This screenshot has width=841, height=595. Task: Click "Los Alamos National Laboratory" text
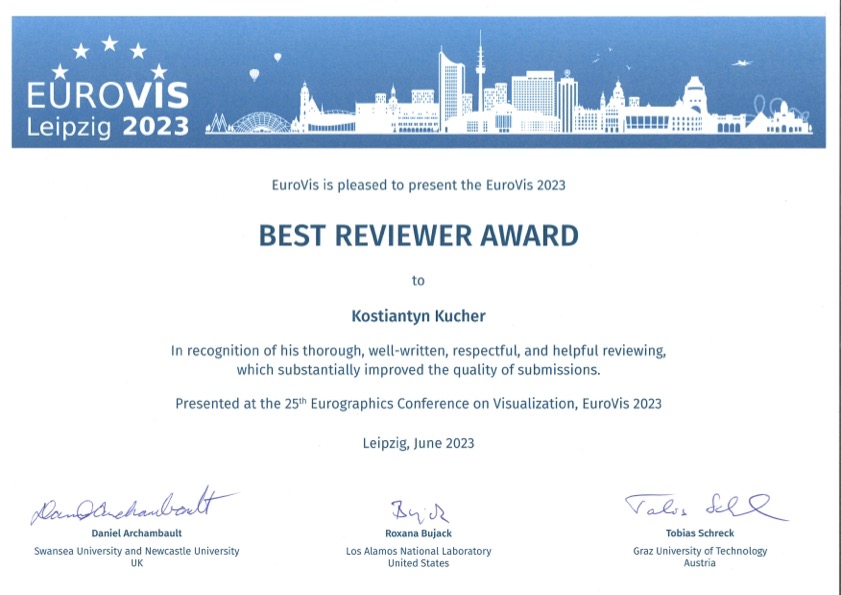pyautogui.click(x=418, y=551)
